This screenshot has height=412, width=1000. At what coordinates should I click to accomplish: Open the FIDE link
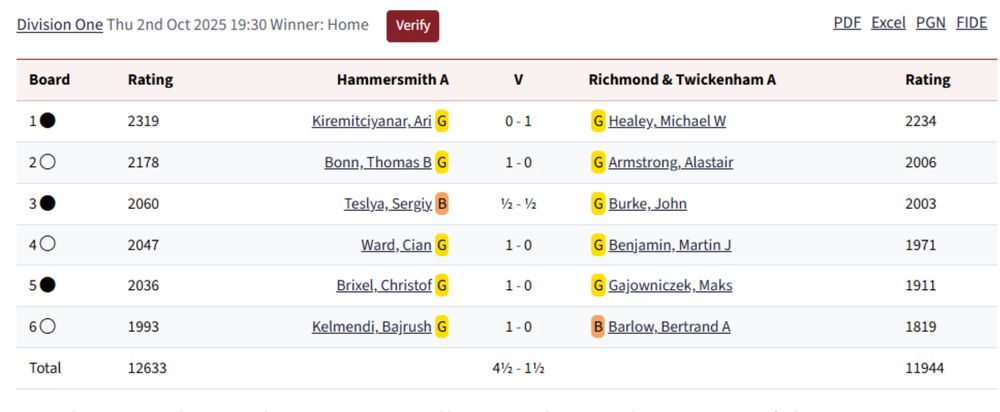[x=971, y=23]
